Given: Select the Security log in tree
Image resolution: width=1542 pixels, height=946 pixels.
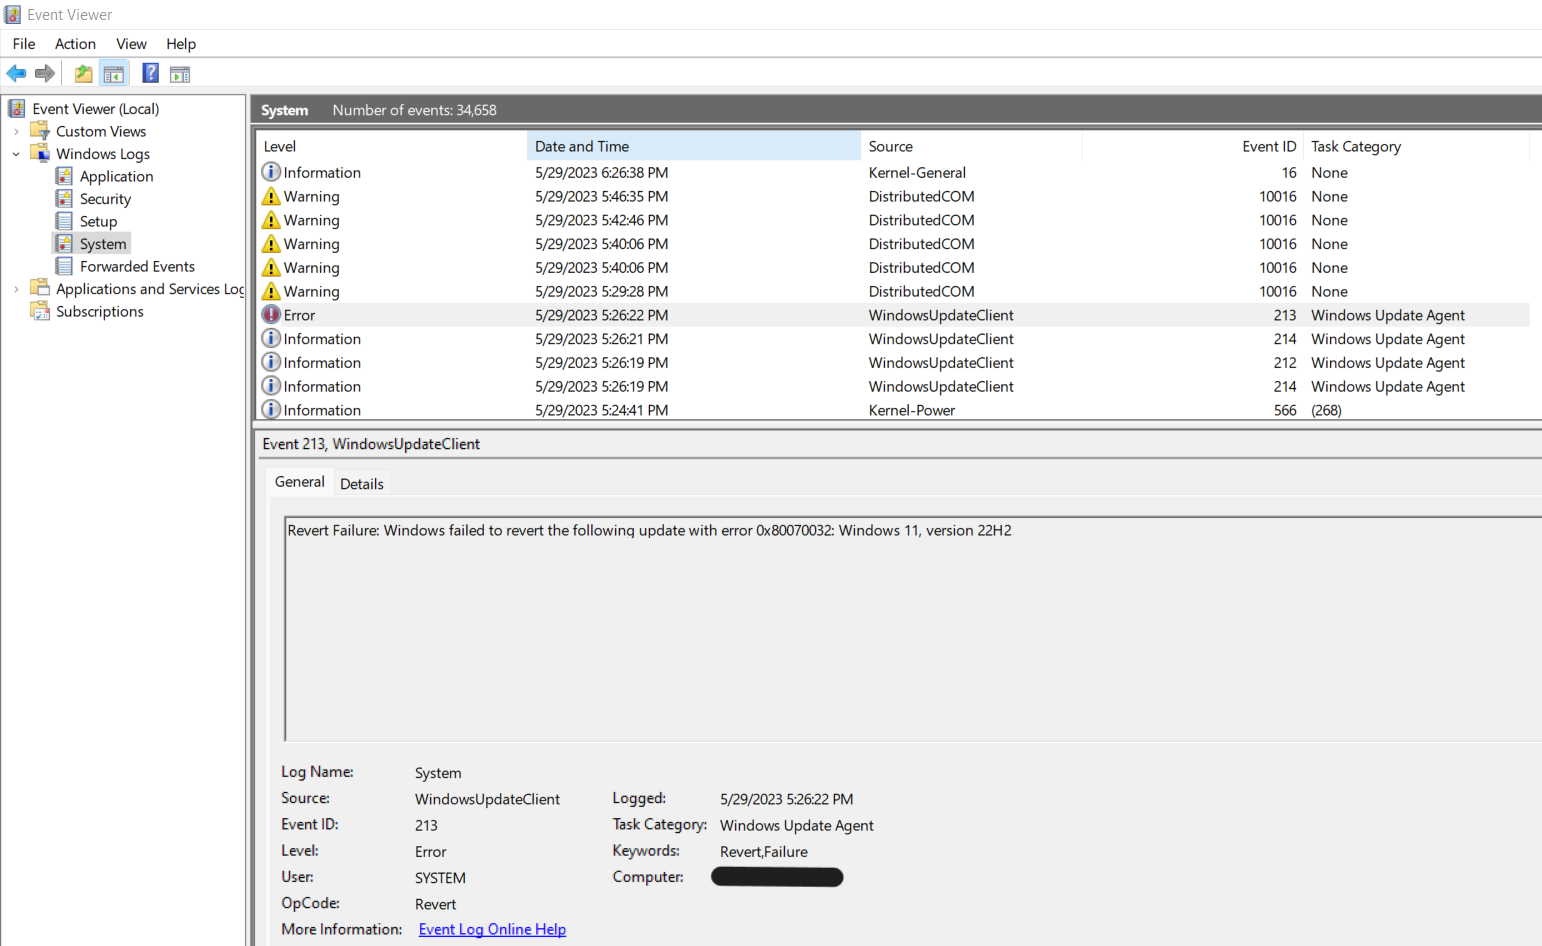Looking at the screenshot, I should point(105,199).
